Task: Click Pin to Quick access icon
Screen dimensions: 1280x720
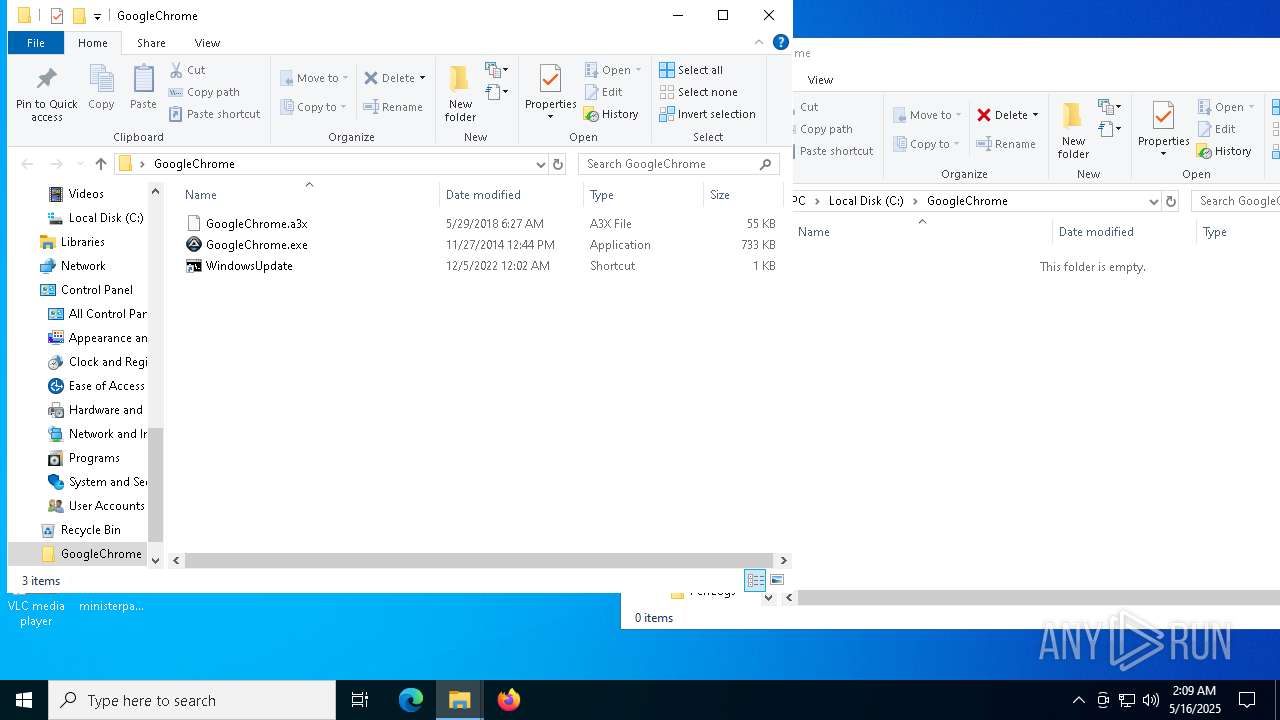Action: tap(46, 93)
